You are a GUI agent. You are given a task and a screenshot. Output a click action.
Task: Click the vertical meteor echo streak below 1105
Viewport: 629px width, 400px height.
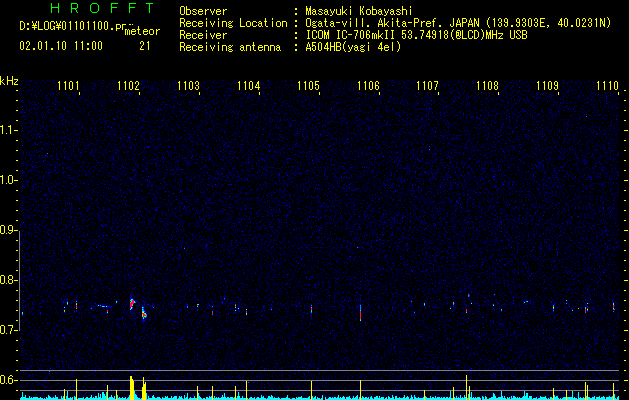311,309
